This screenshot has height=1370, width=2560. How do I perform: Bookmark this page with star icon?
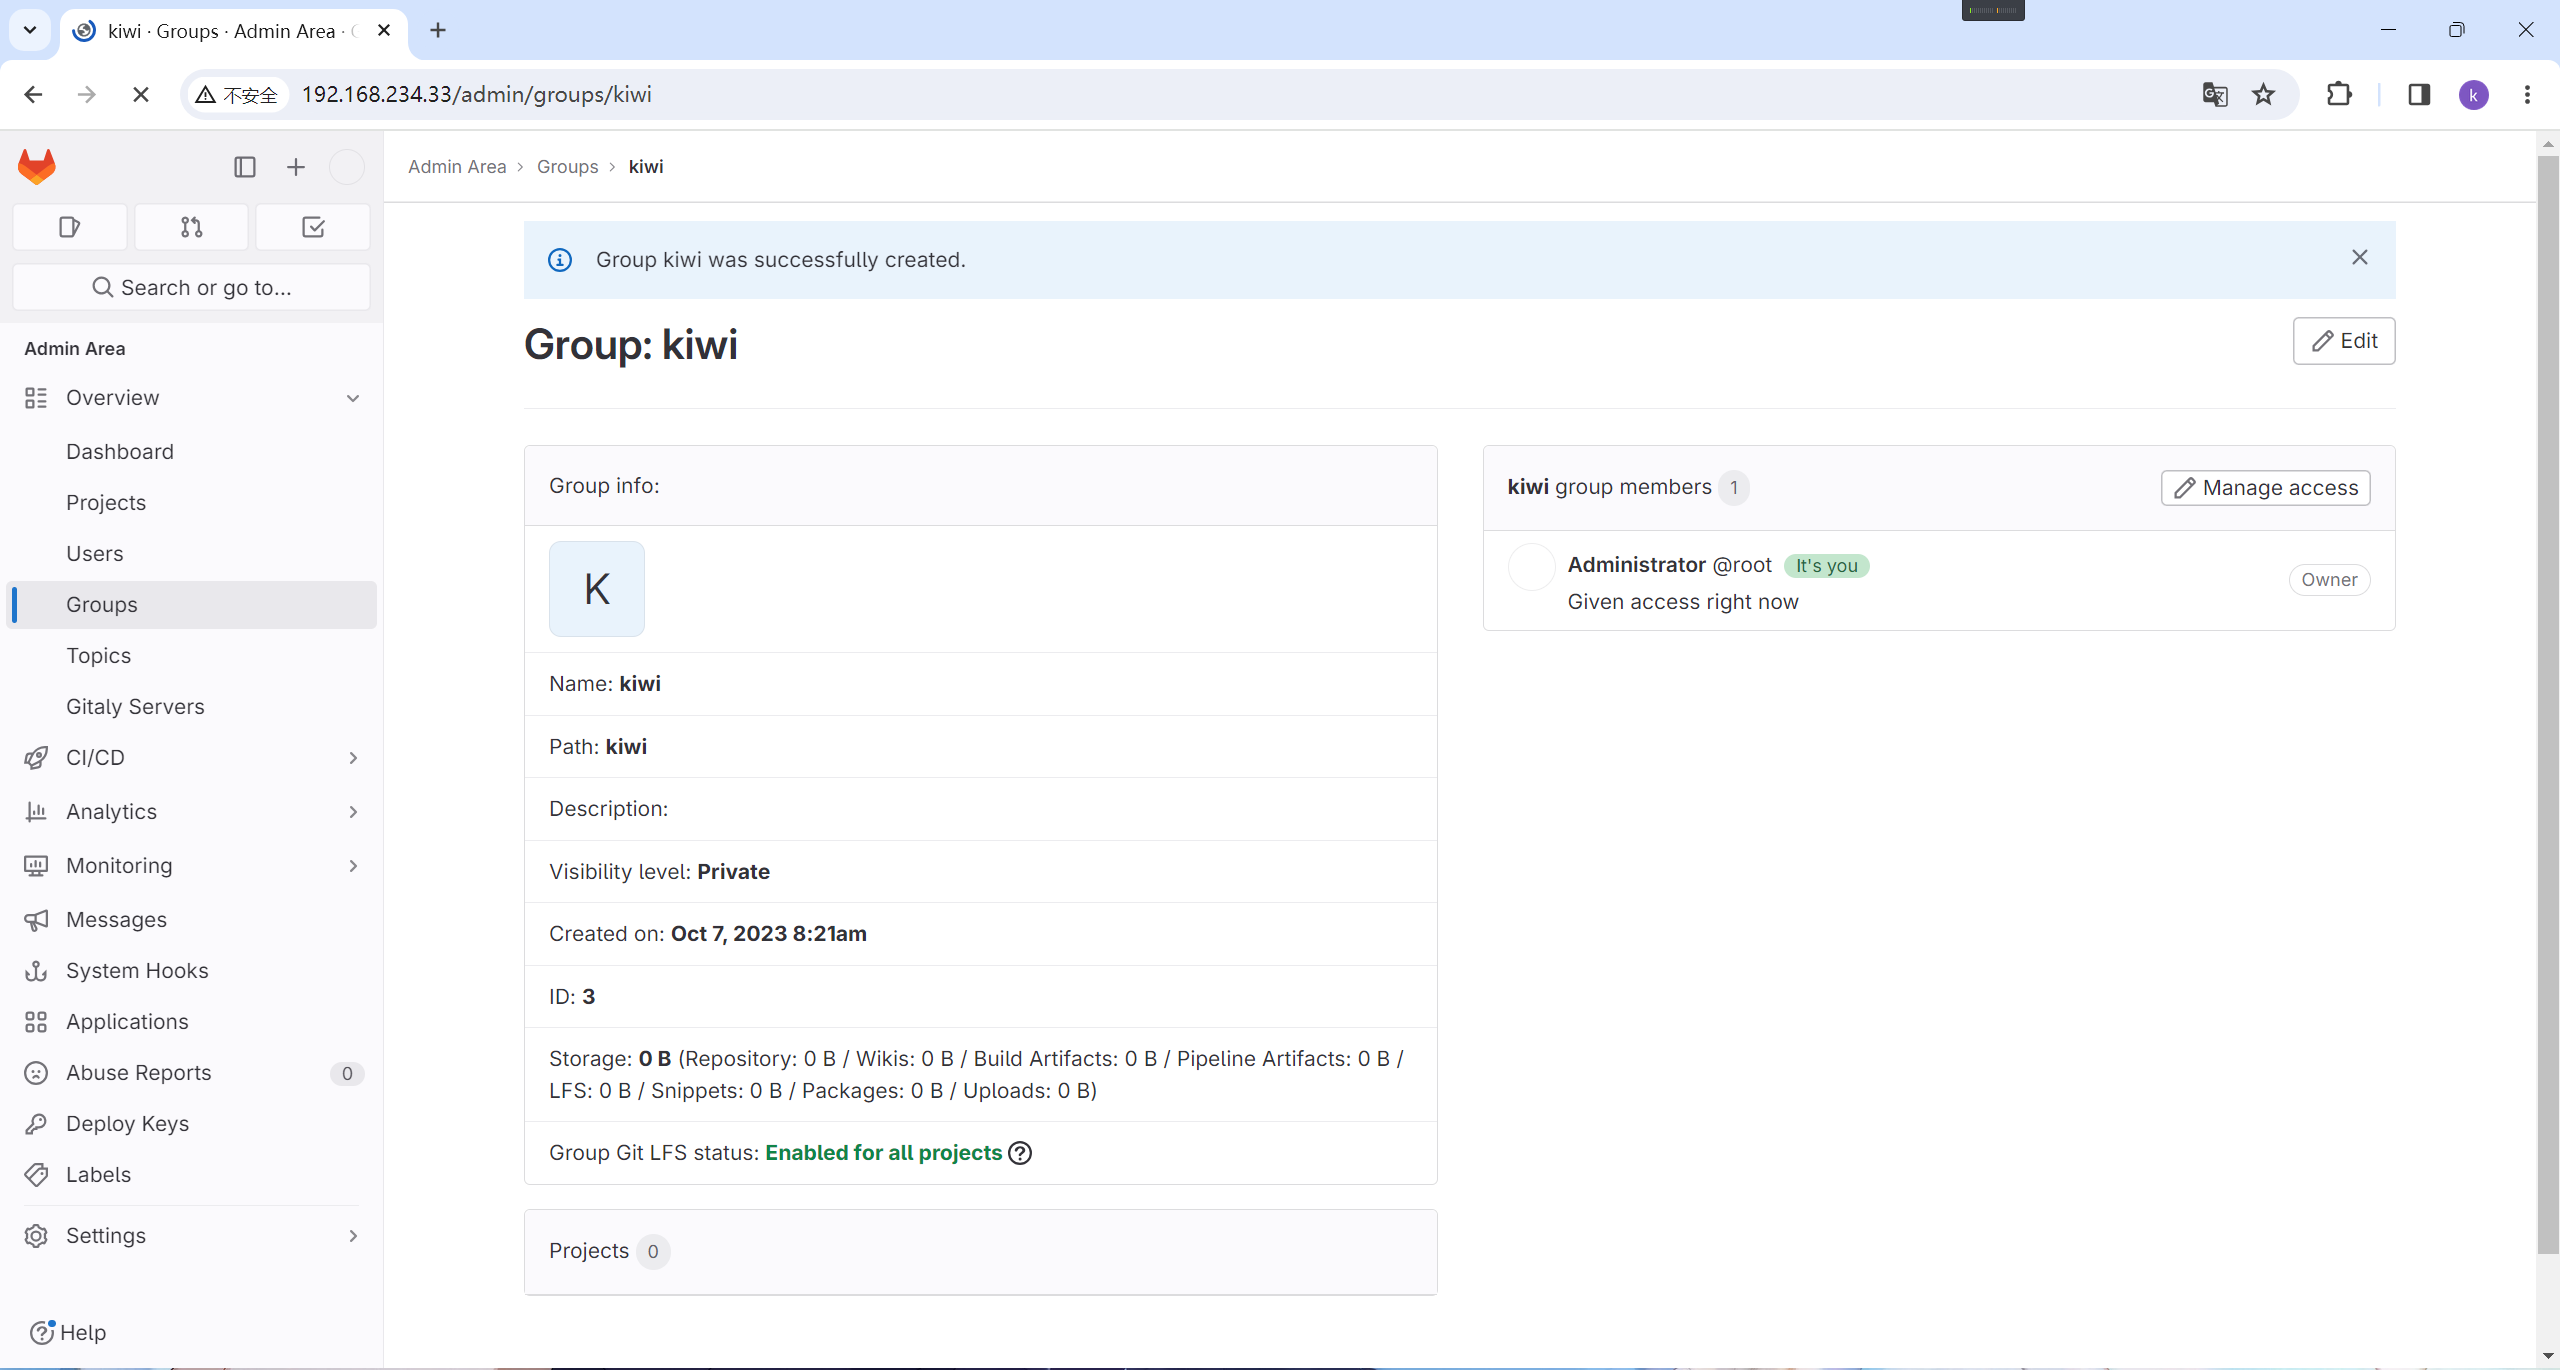[2263, 95]
